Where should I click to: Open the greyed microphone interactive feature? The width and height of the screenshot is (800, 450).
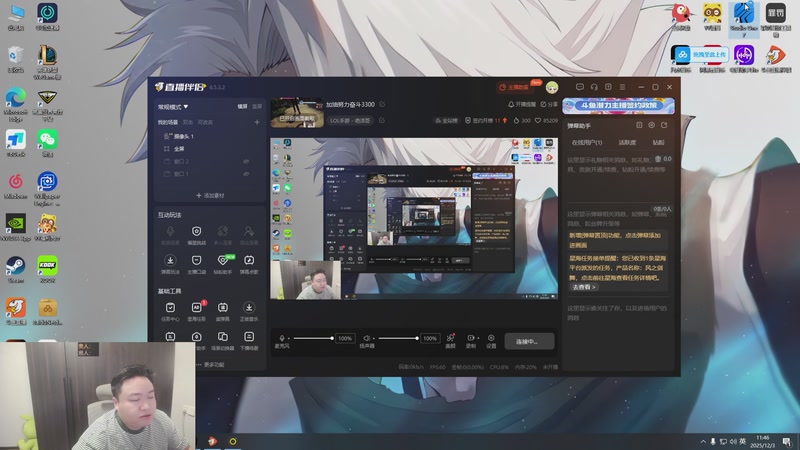pyautogui.click(x=170, y=235)
